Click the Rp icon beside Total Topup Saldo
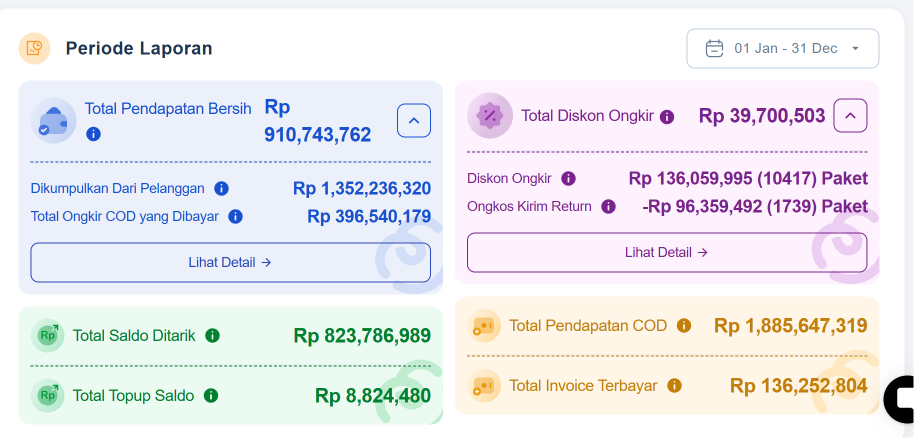The width and height of the screenshot is (914, 438). (47, 395)
